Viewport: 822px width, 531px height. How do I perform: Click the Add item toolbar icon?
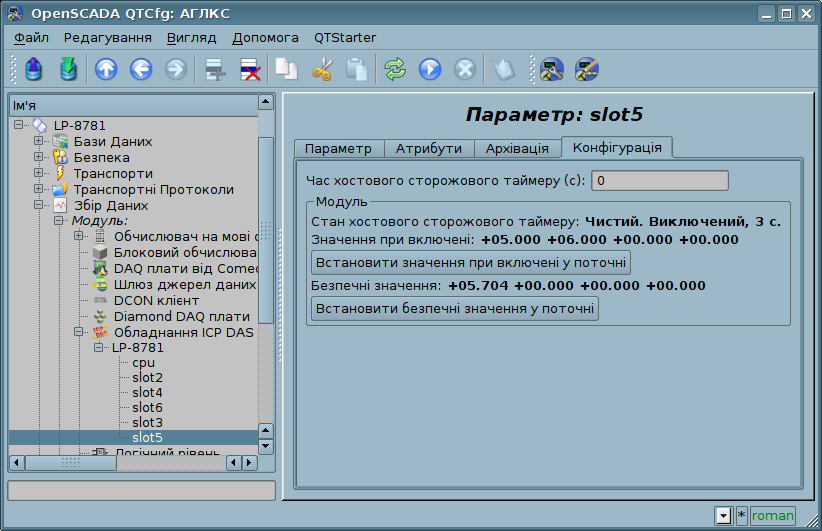[214, 70]
